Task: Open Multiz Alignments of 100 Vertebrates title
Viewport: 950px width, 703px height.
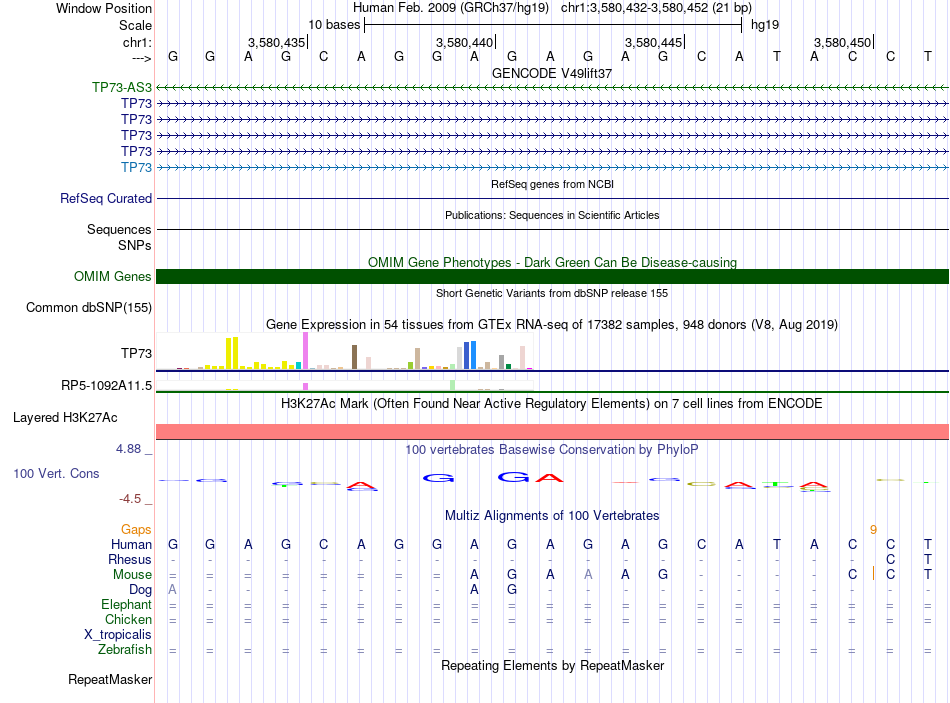Action: point(552,516)
